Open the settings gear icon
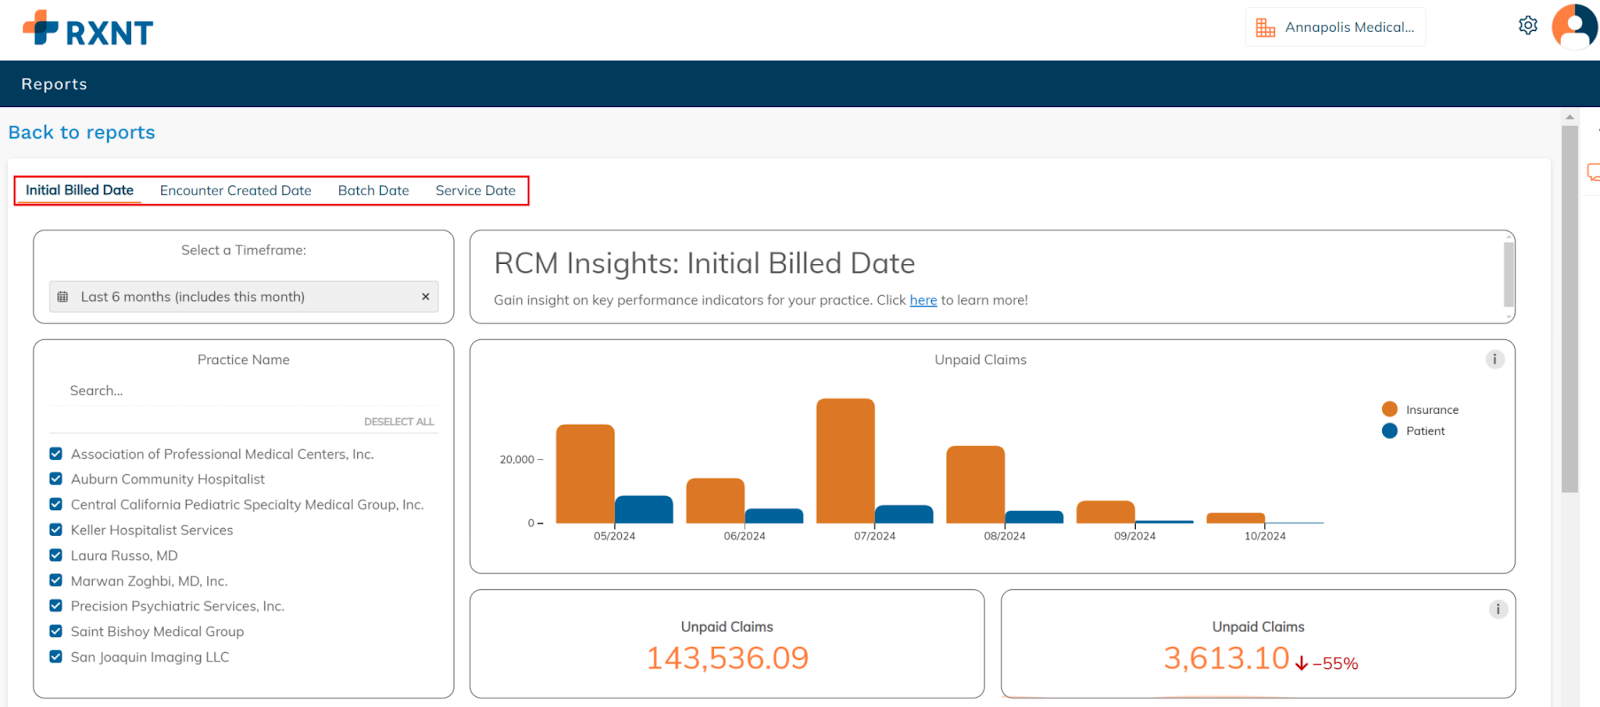The width and height of the screenshot is (1600, 707). tap(1527, 26)
